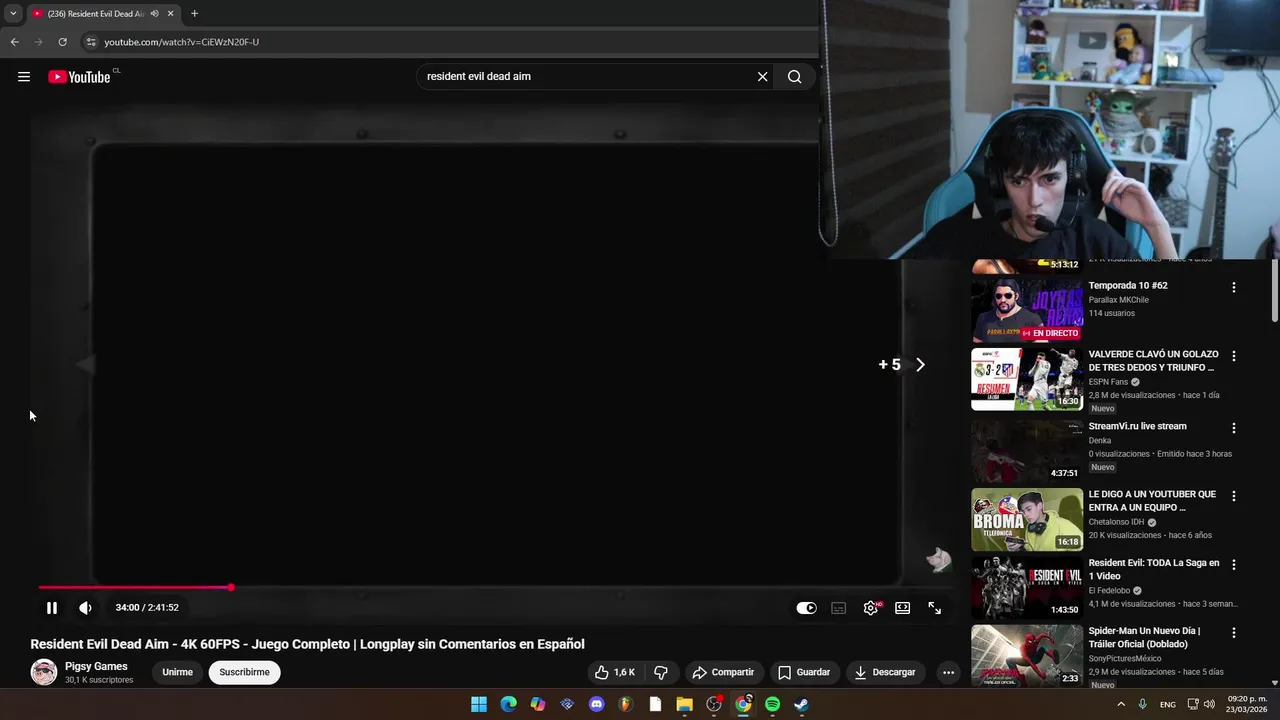Use the recommendations sidebar scrollbar
This screenshot has width=1280, height=720.
point(1274,290)
